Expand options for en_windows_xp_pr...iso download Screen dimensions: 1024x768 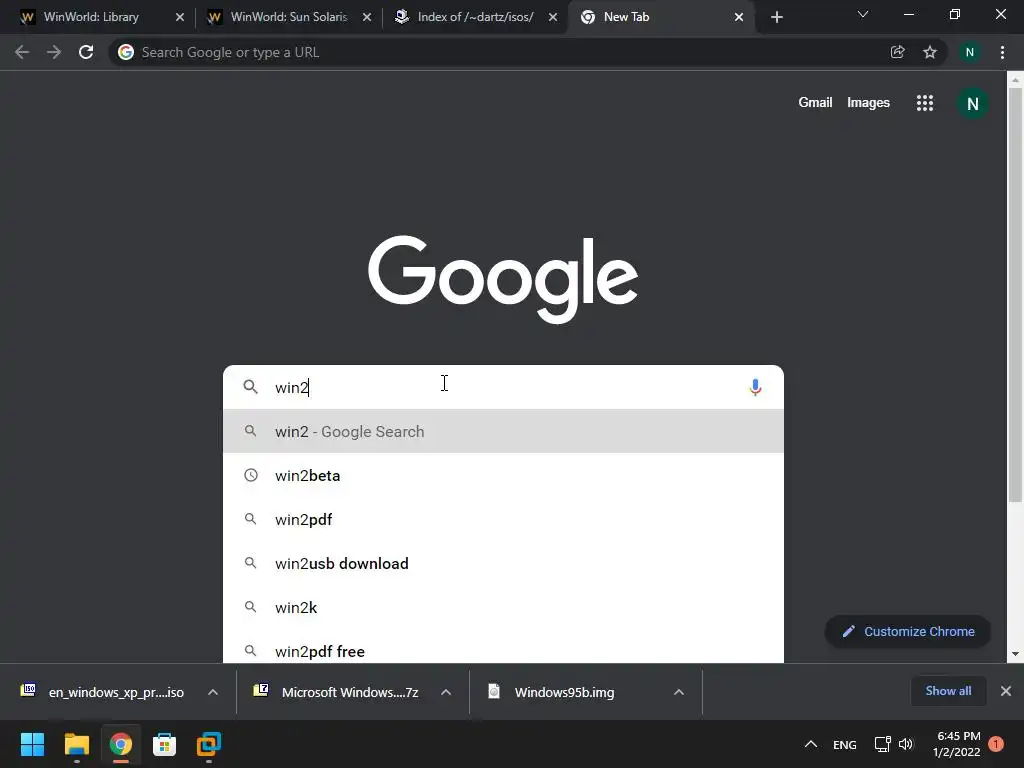(213, 692)
